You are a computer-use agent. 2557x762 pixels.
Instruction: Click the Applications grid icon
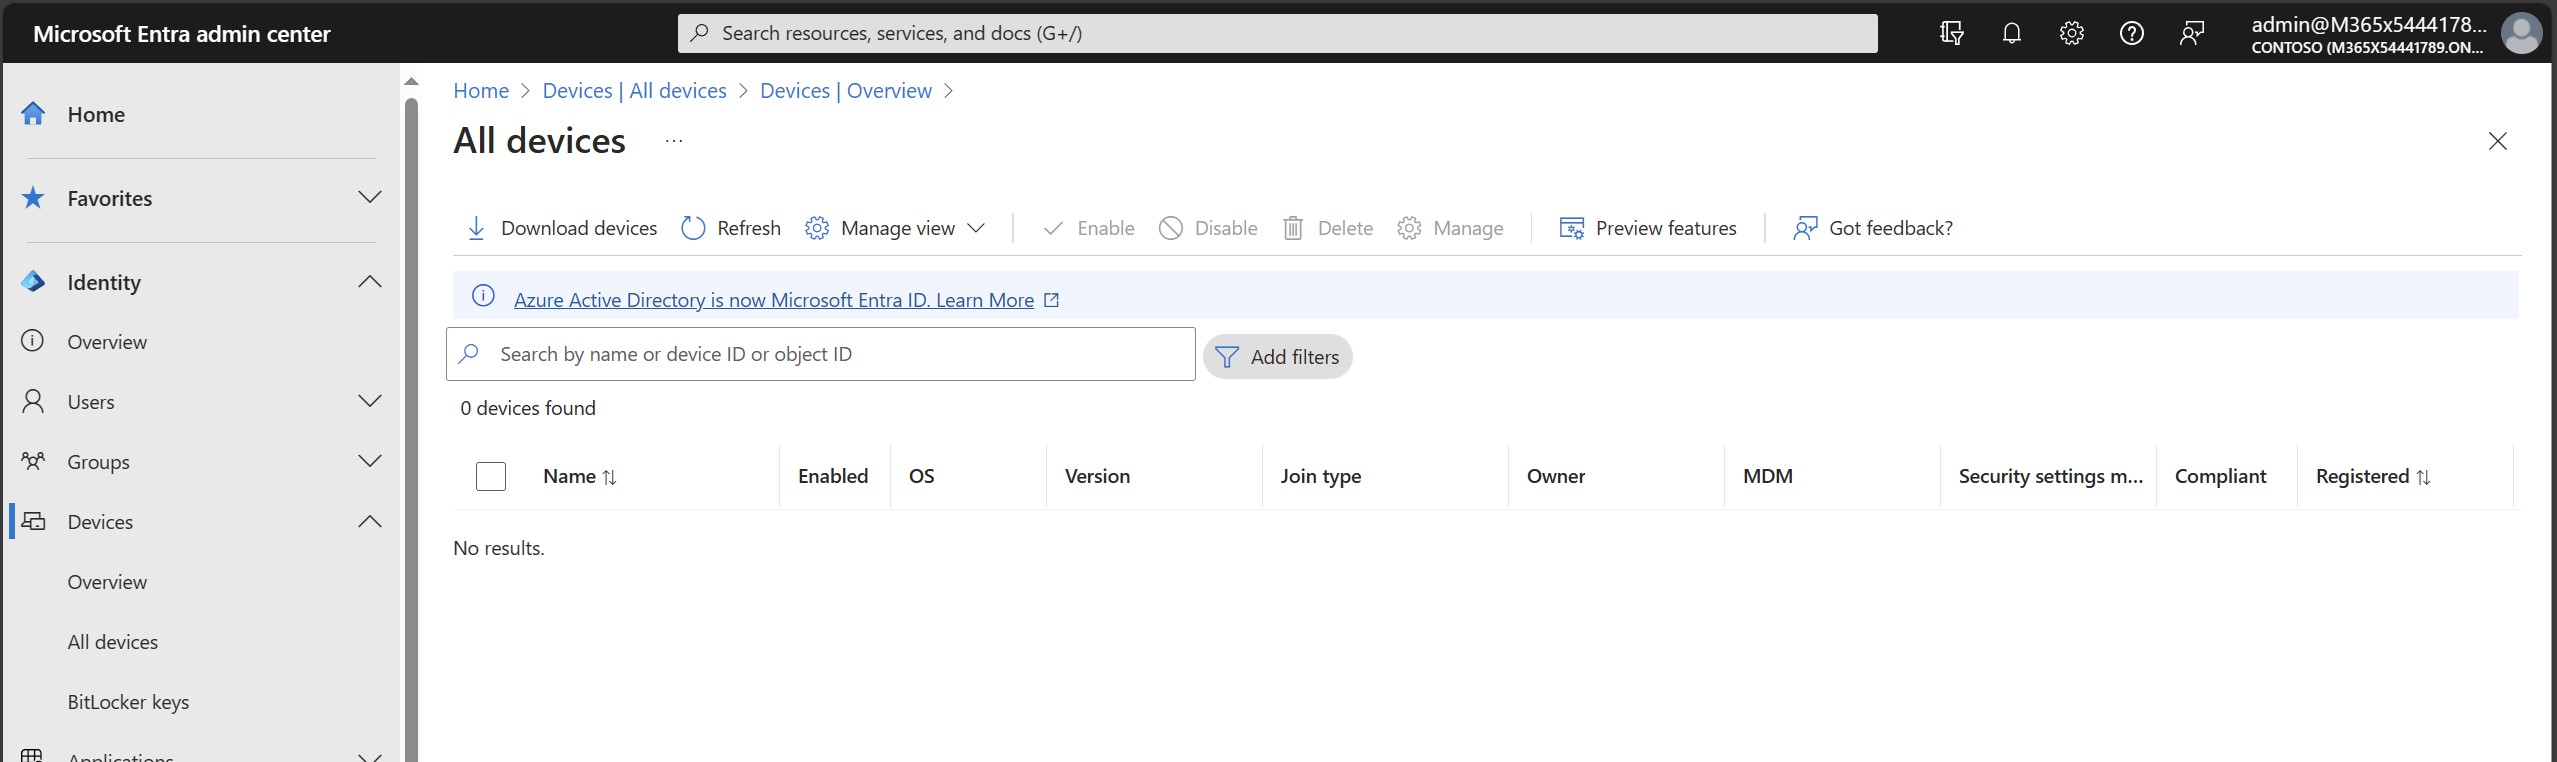[x=33, y=755]
